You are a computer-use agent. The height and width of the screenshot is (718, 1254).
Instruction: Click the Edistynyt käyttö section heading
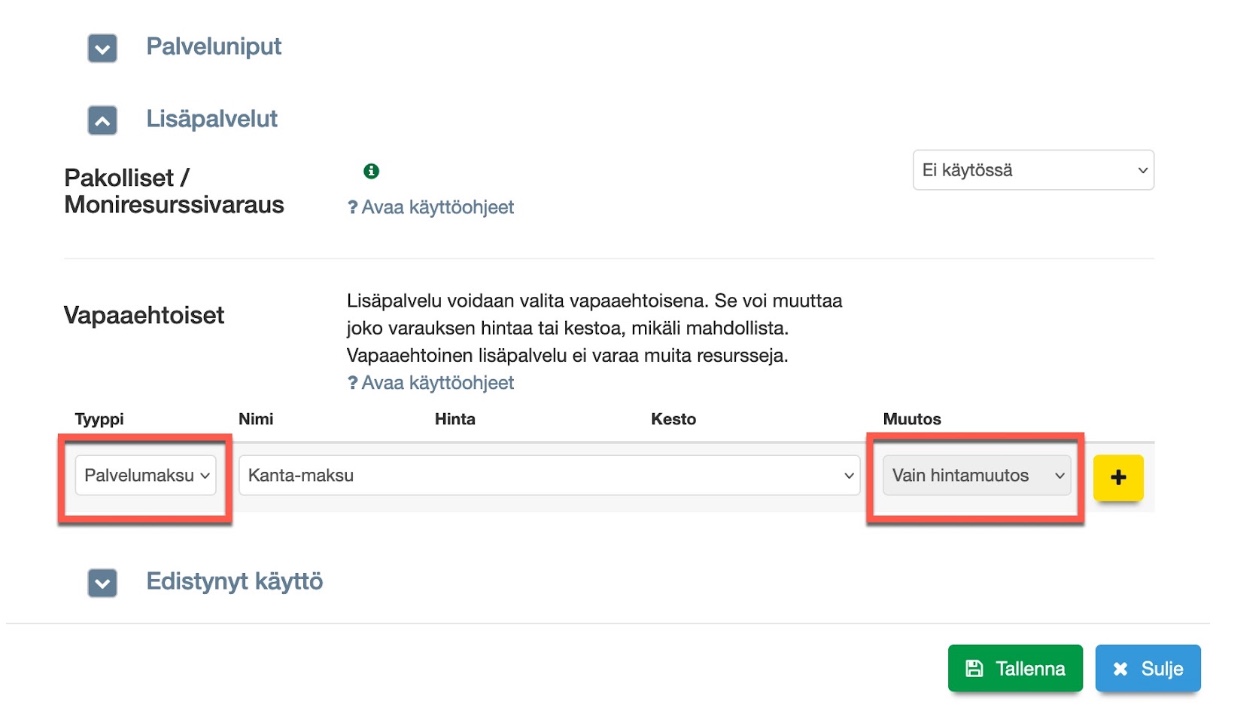(234, 581)
